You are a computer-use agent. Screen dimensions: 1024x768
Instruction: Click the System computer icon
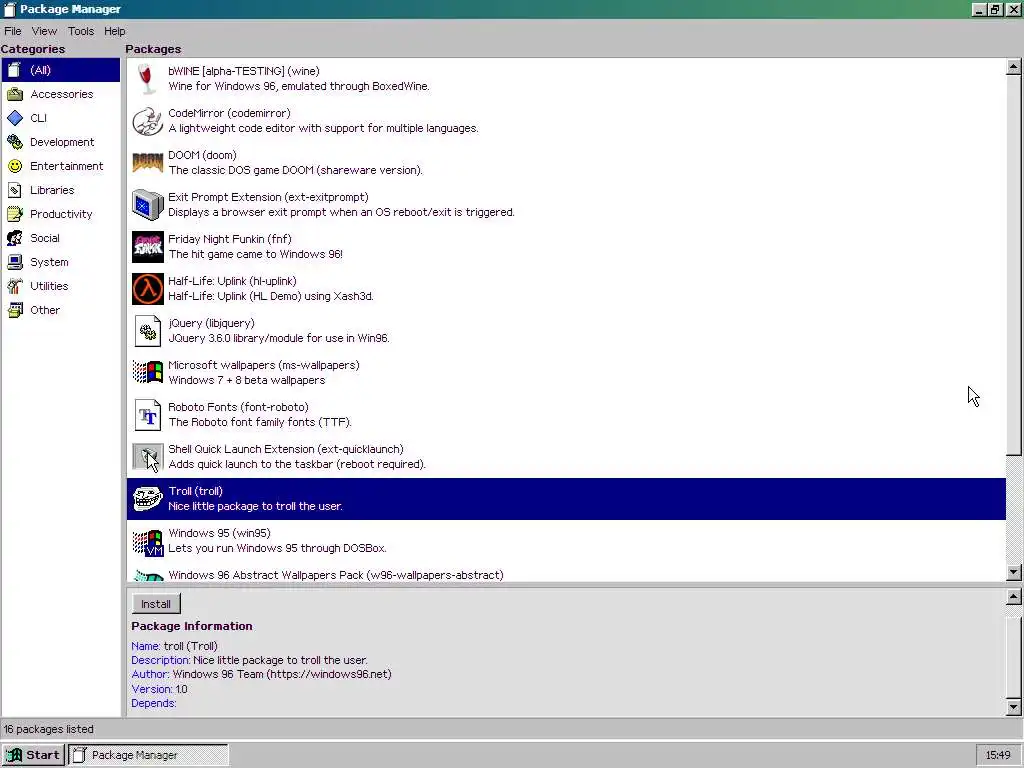coord(15,262)
